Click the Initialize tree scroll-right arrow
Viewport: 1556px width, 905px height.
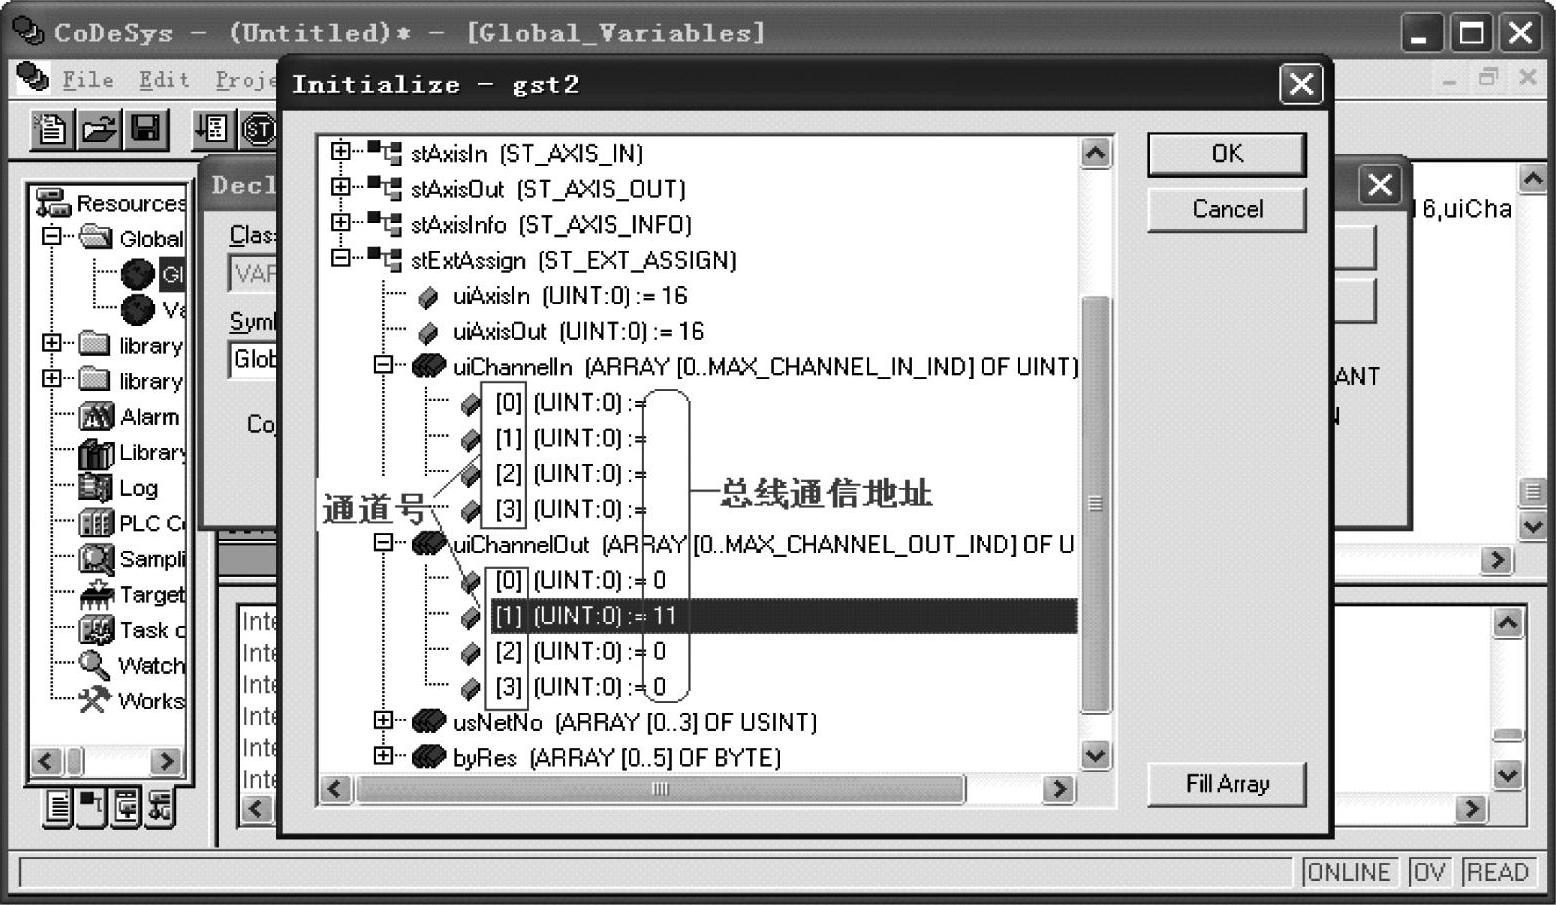tap(1057, 789)
